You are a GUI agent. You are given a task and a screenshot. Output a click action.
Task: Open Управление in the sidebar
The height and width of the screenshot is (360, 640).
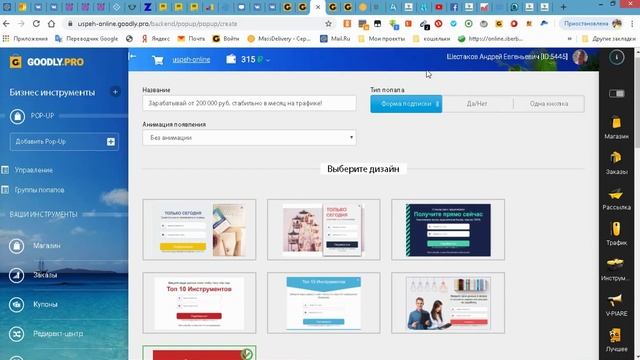[x=33, y=170]
